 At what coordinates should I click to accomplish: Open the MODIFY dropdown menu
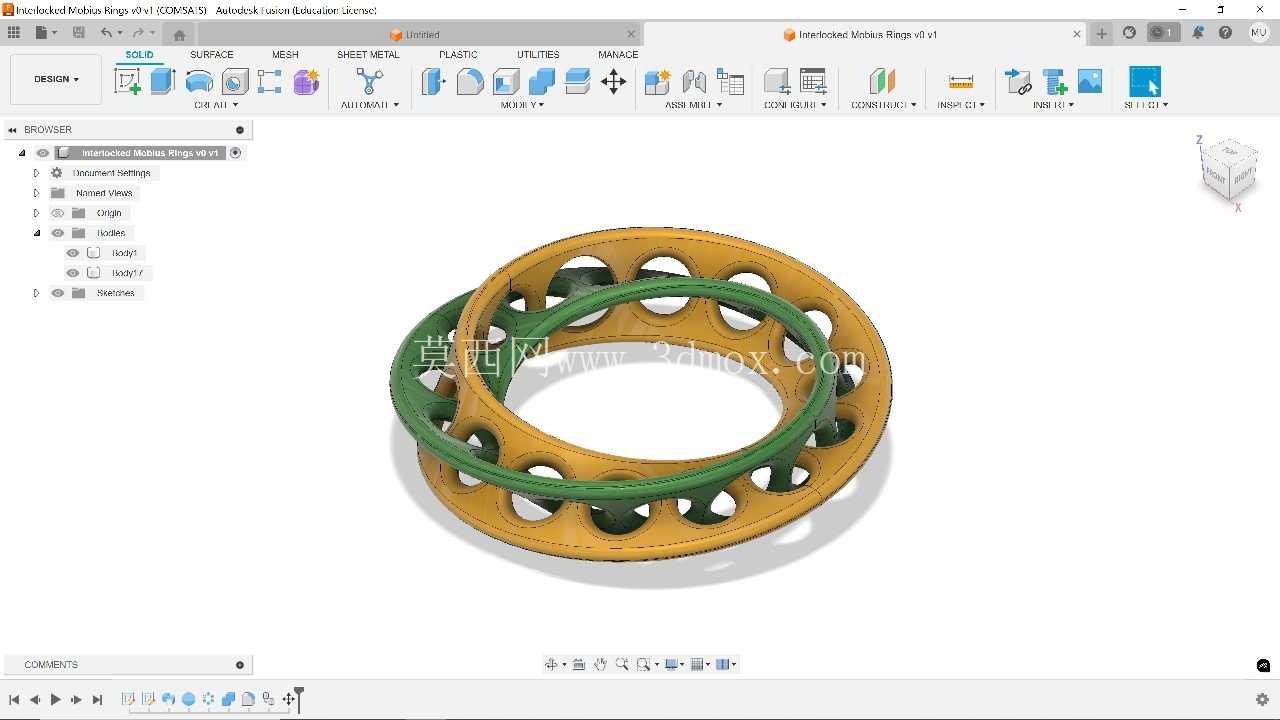pos(522,105)
